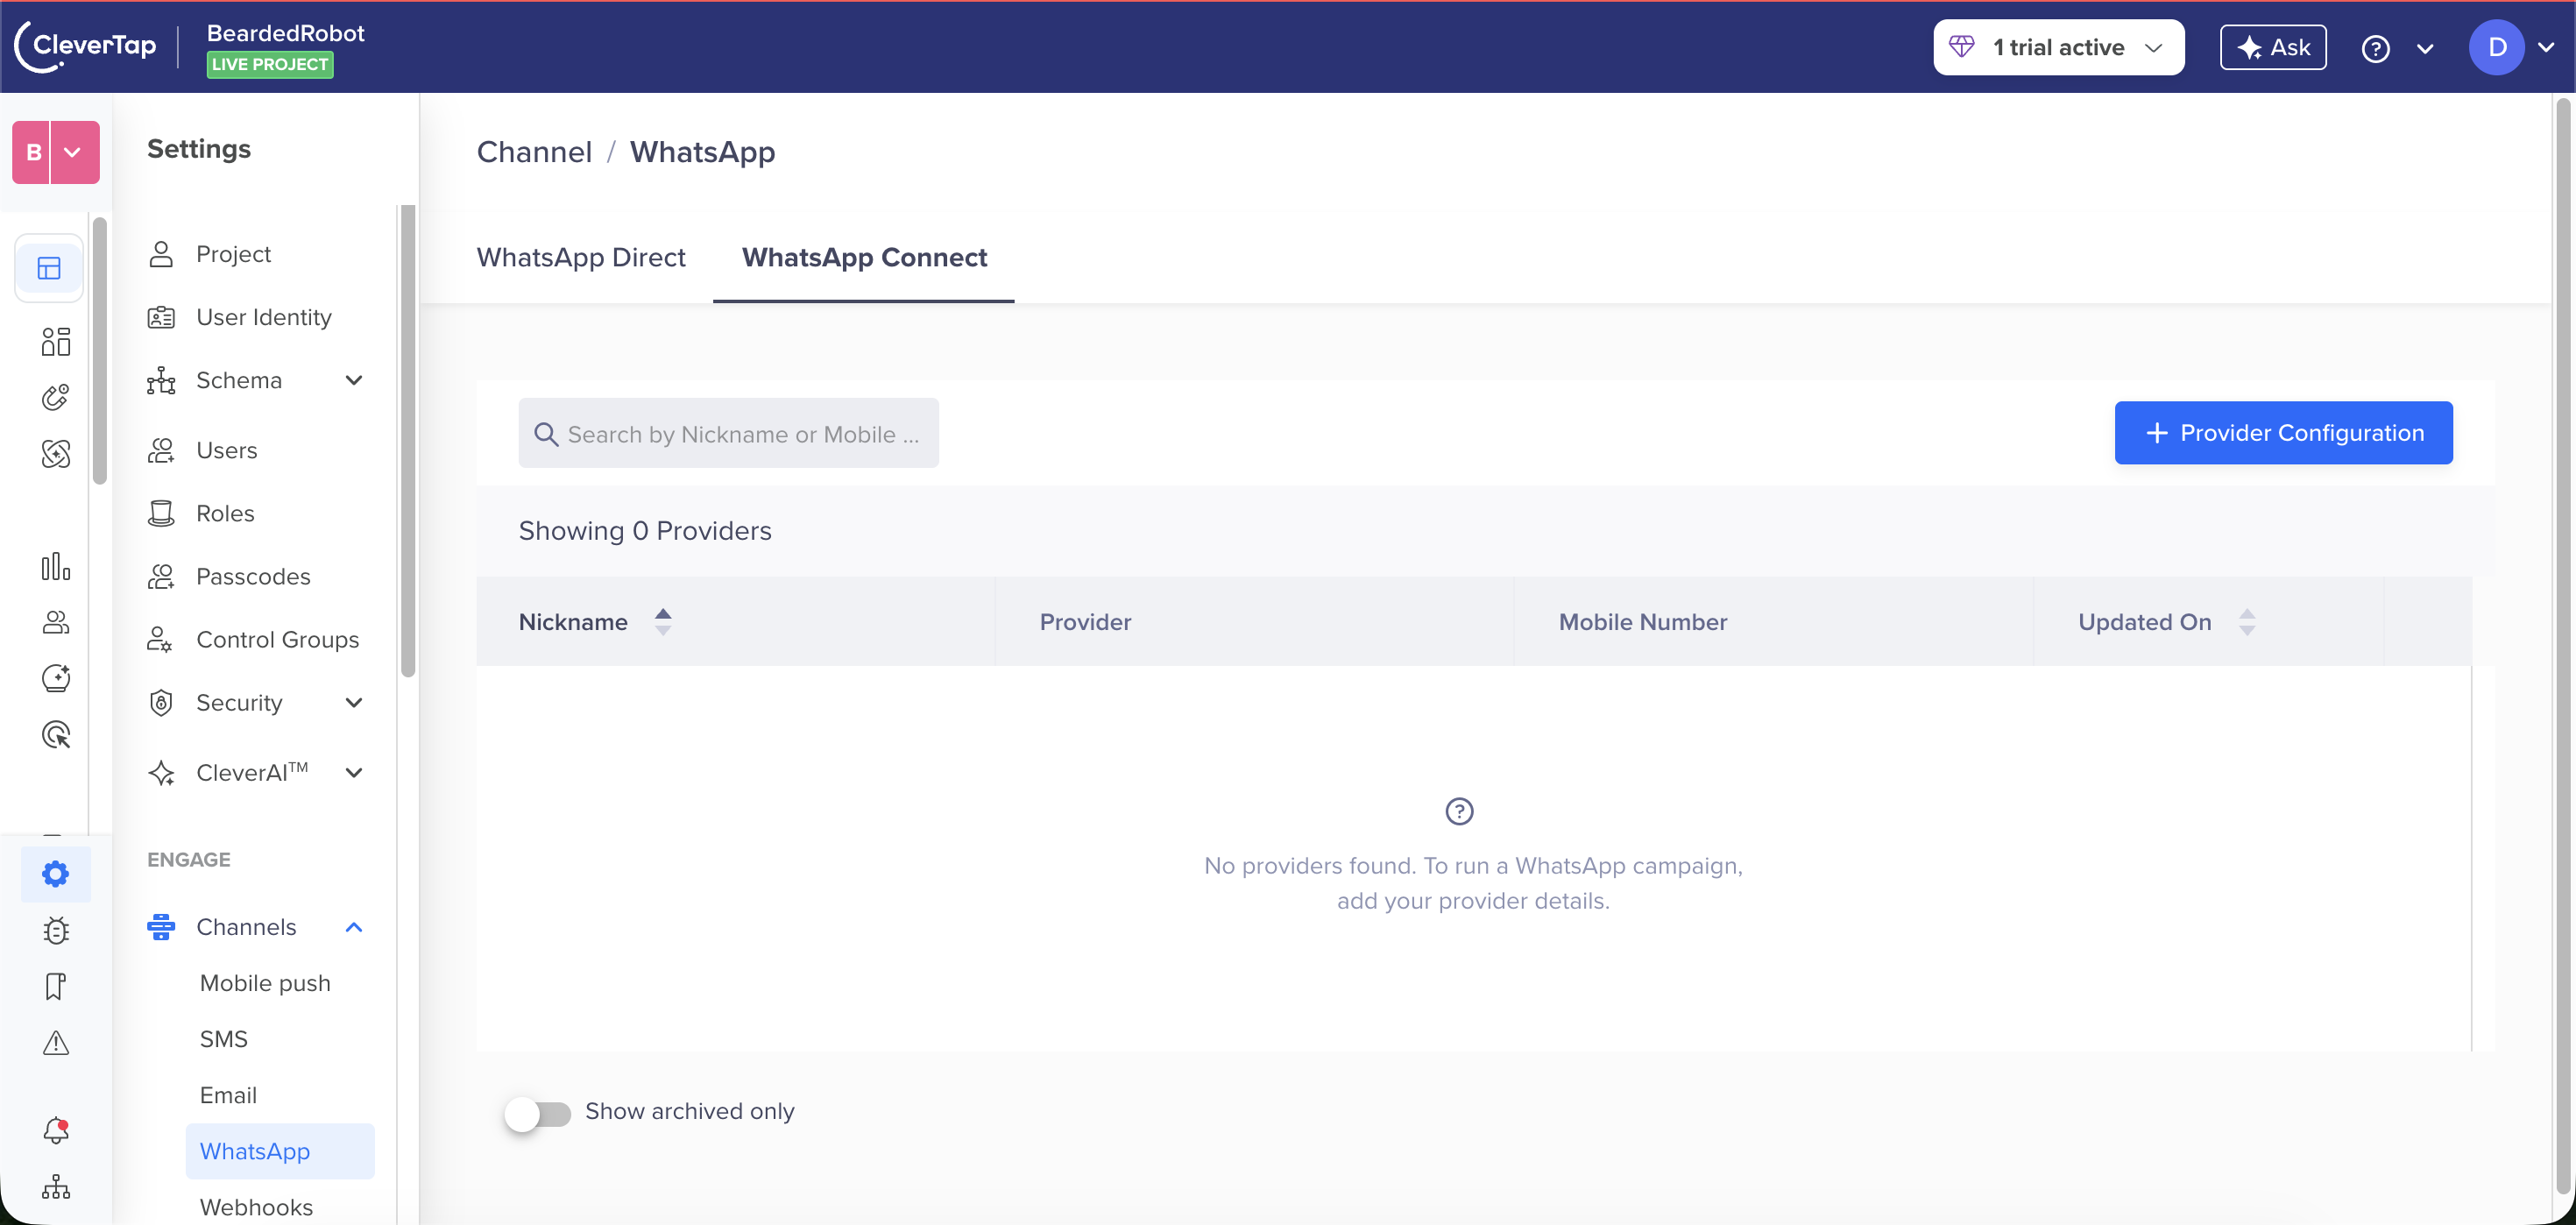Click the settings sidebar scrollbar
2576x1225 pixels.
(407, 440)
